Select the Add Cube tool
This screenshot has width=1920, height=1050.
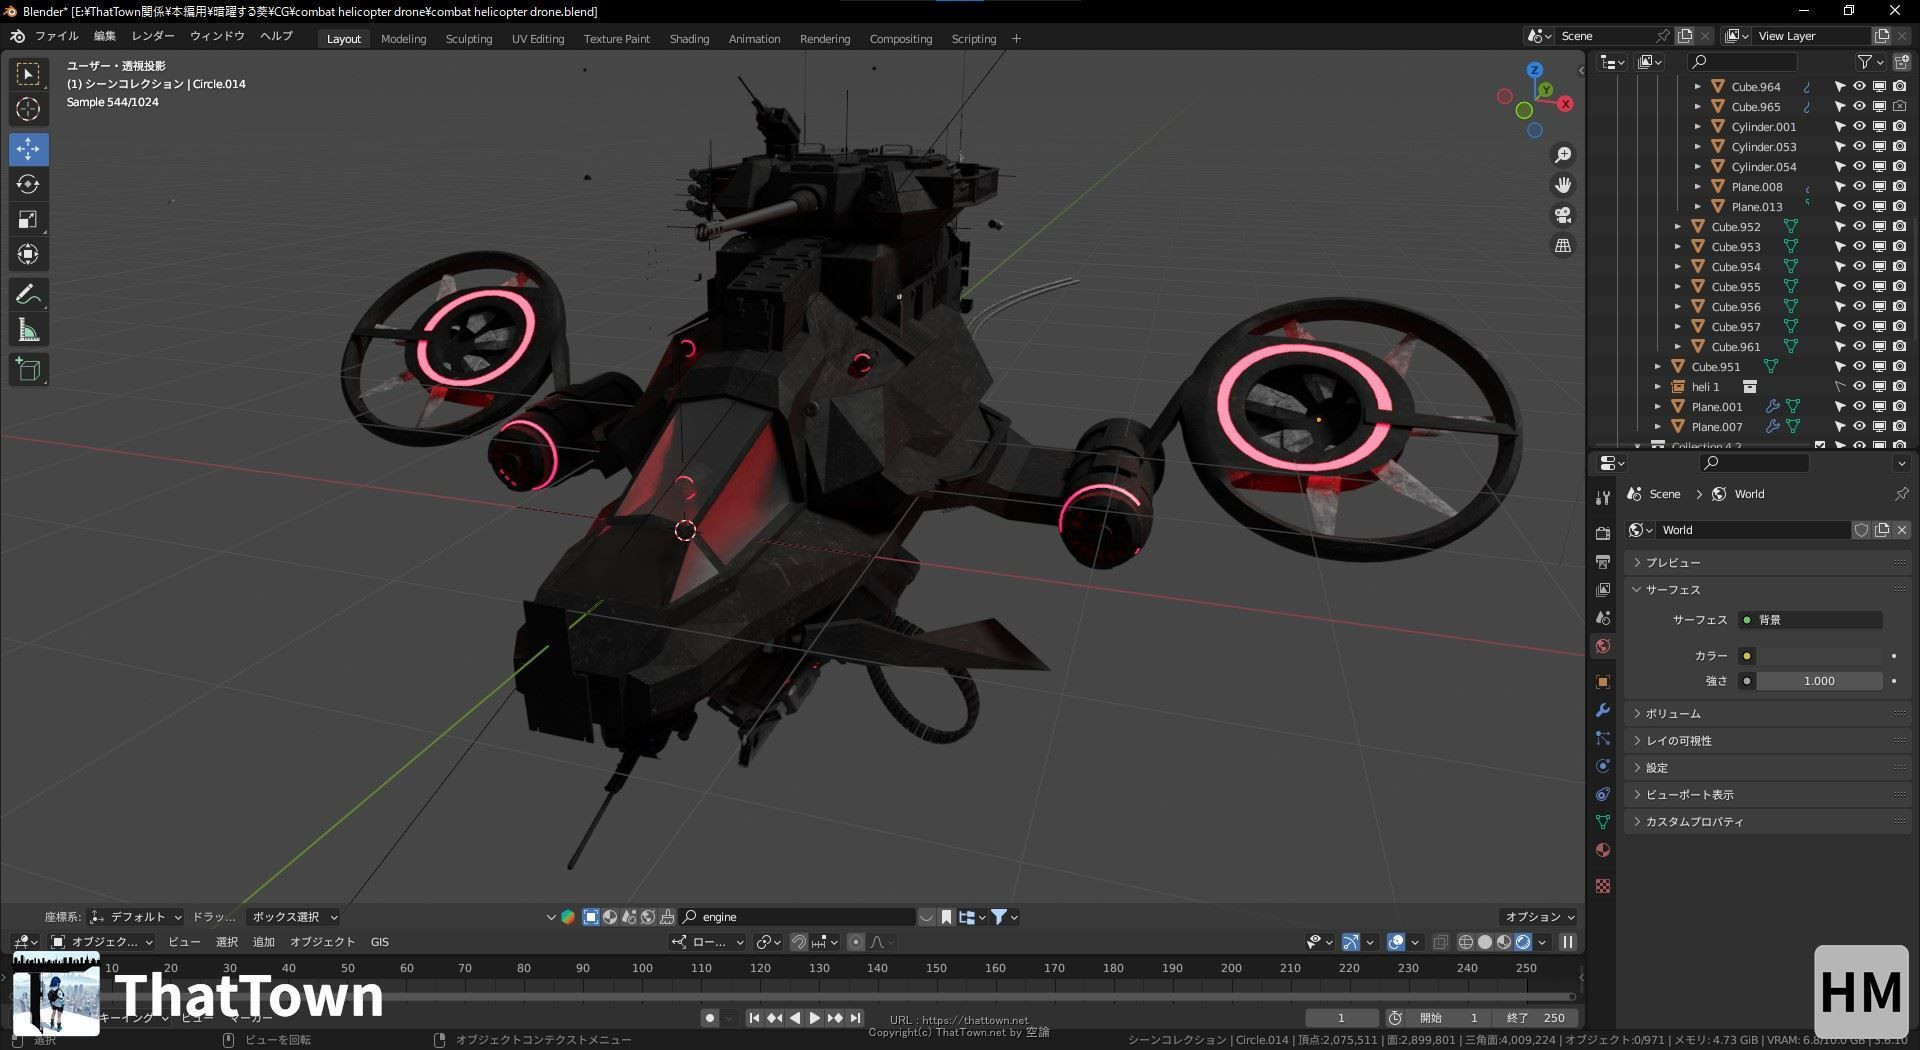tap(29, 370)
